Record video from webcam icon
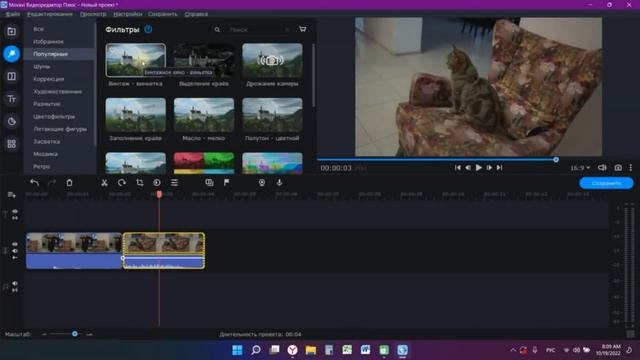This screenshot has width=640, height=360. coord(262,182)
